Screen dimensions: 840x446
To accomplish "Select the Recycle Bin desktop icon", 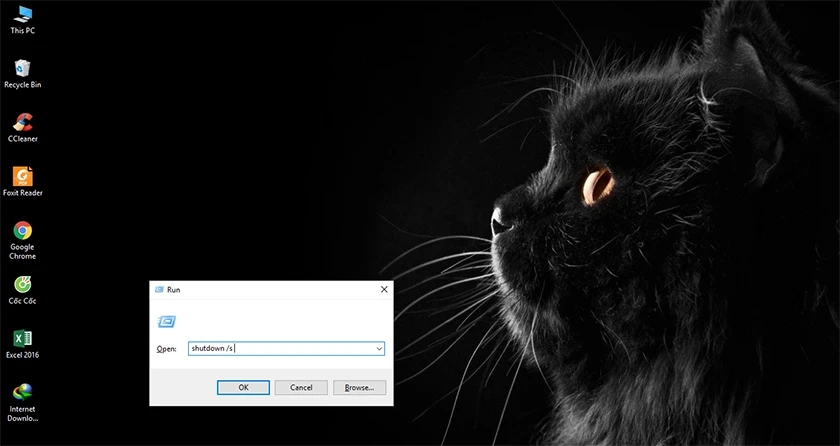I will (22, 74).
